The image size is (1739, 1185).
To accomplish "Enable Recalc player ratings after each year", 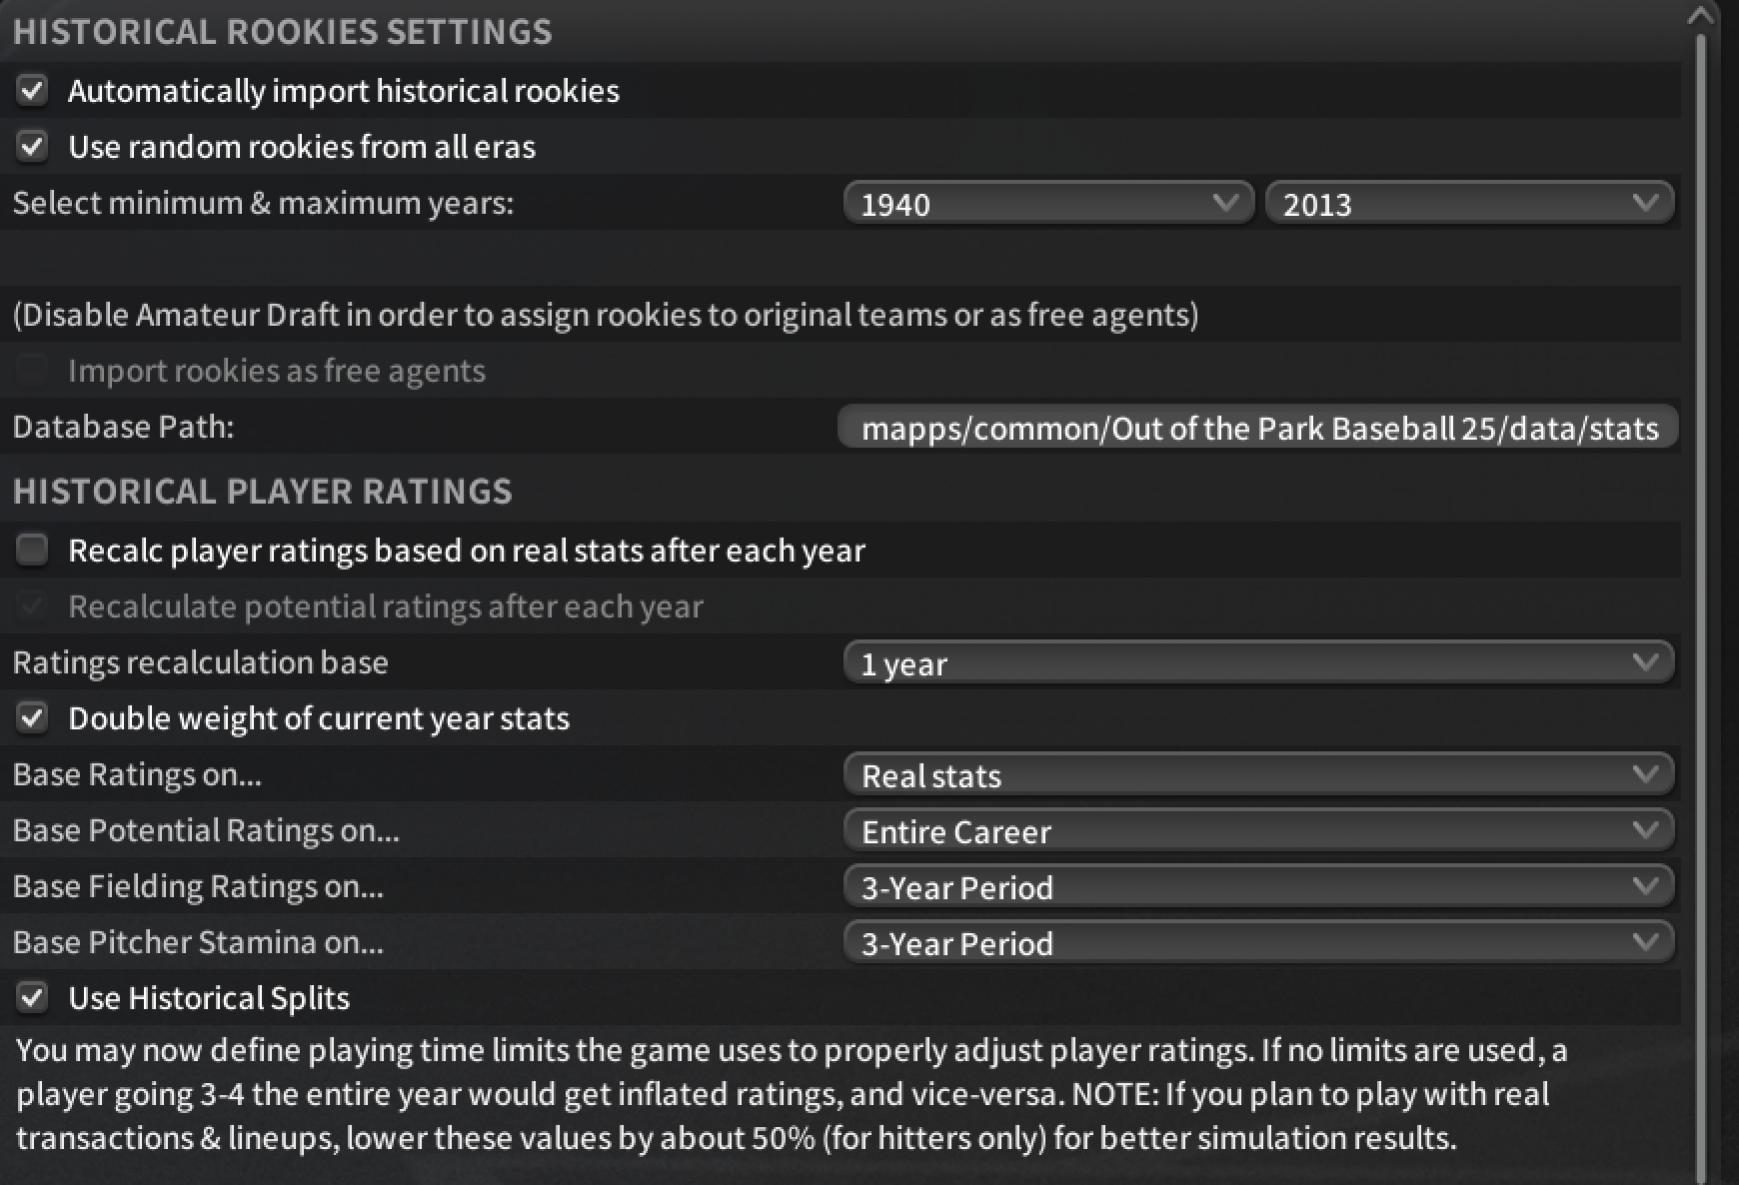I will click(x=32, y=549).
